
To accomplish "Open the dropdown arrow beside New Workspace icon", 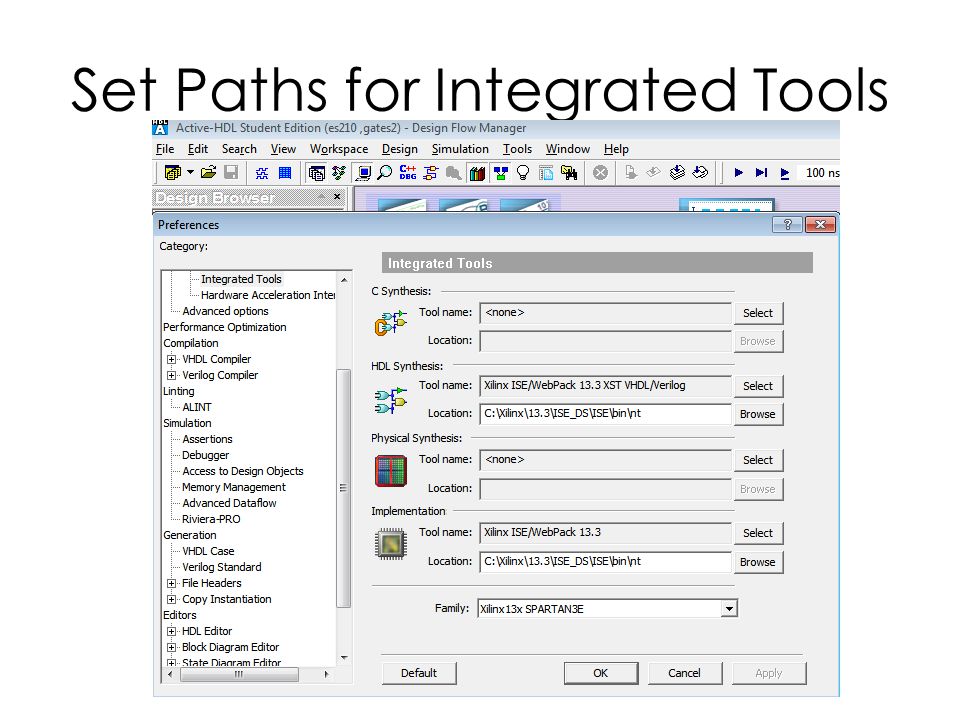I will (x=190, y=173).
